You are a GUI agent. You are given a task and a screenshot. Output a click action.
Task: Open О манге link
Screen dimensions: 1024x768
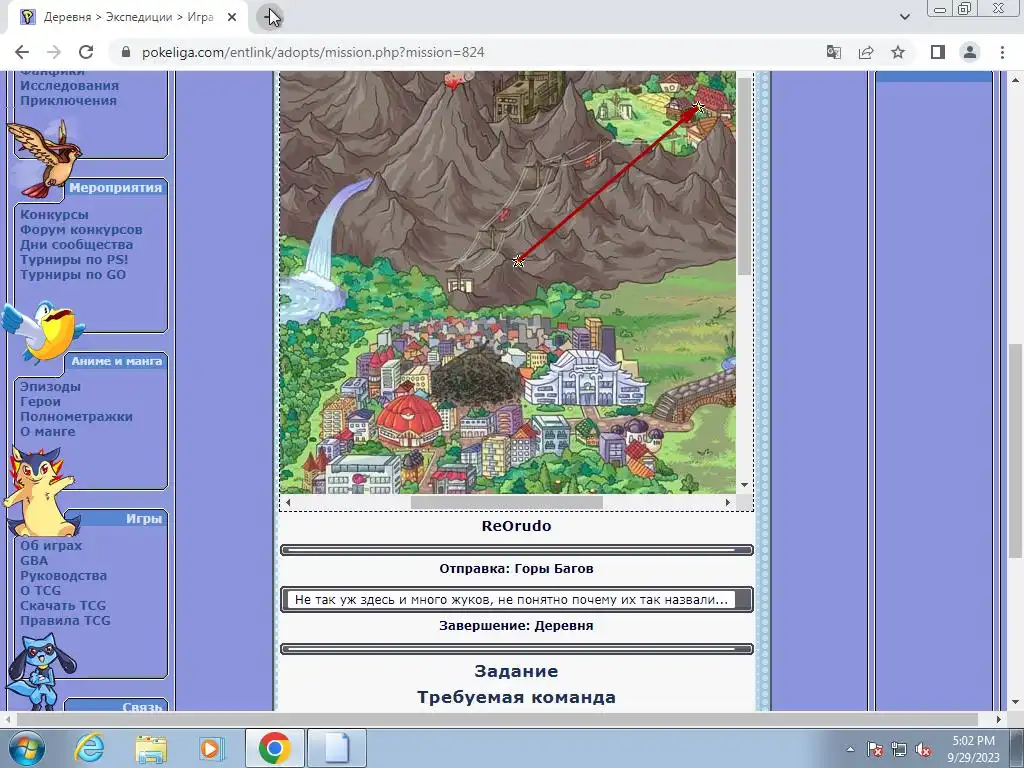coord(48,431)
